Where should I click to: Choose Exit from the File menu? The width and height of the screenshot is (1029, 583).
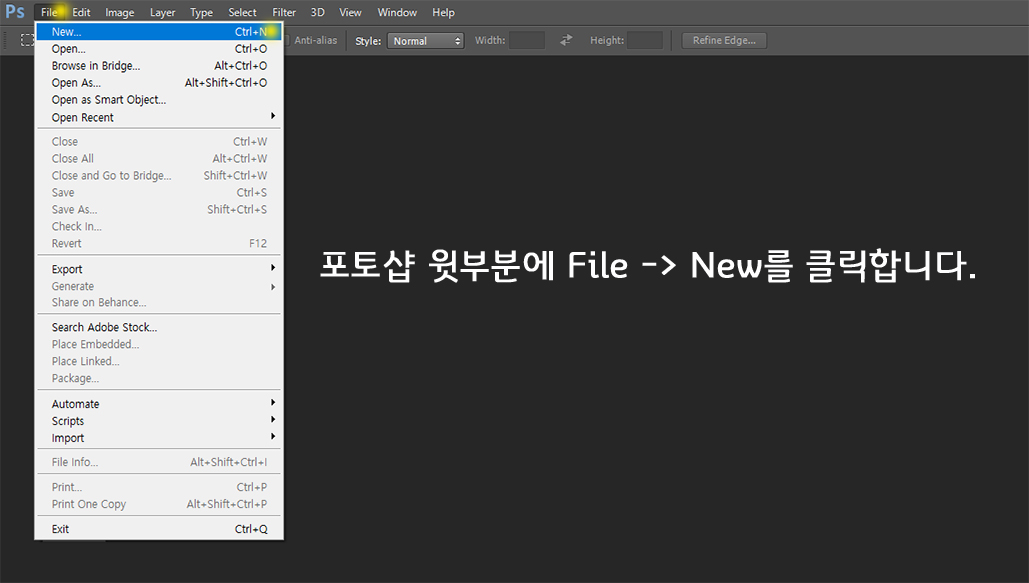(x=159, y=529)
